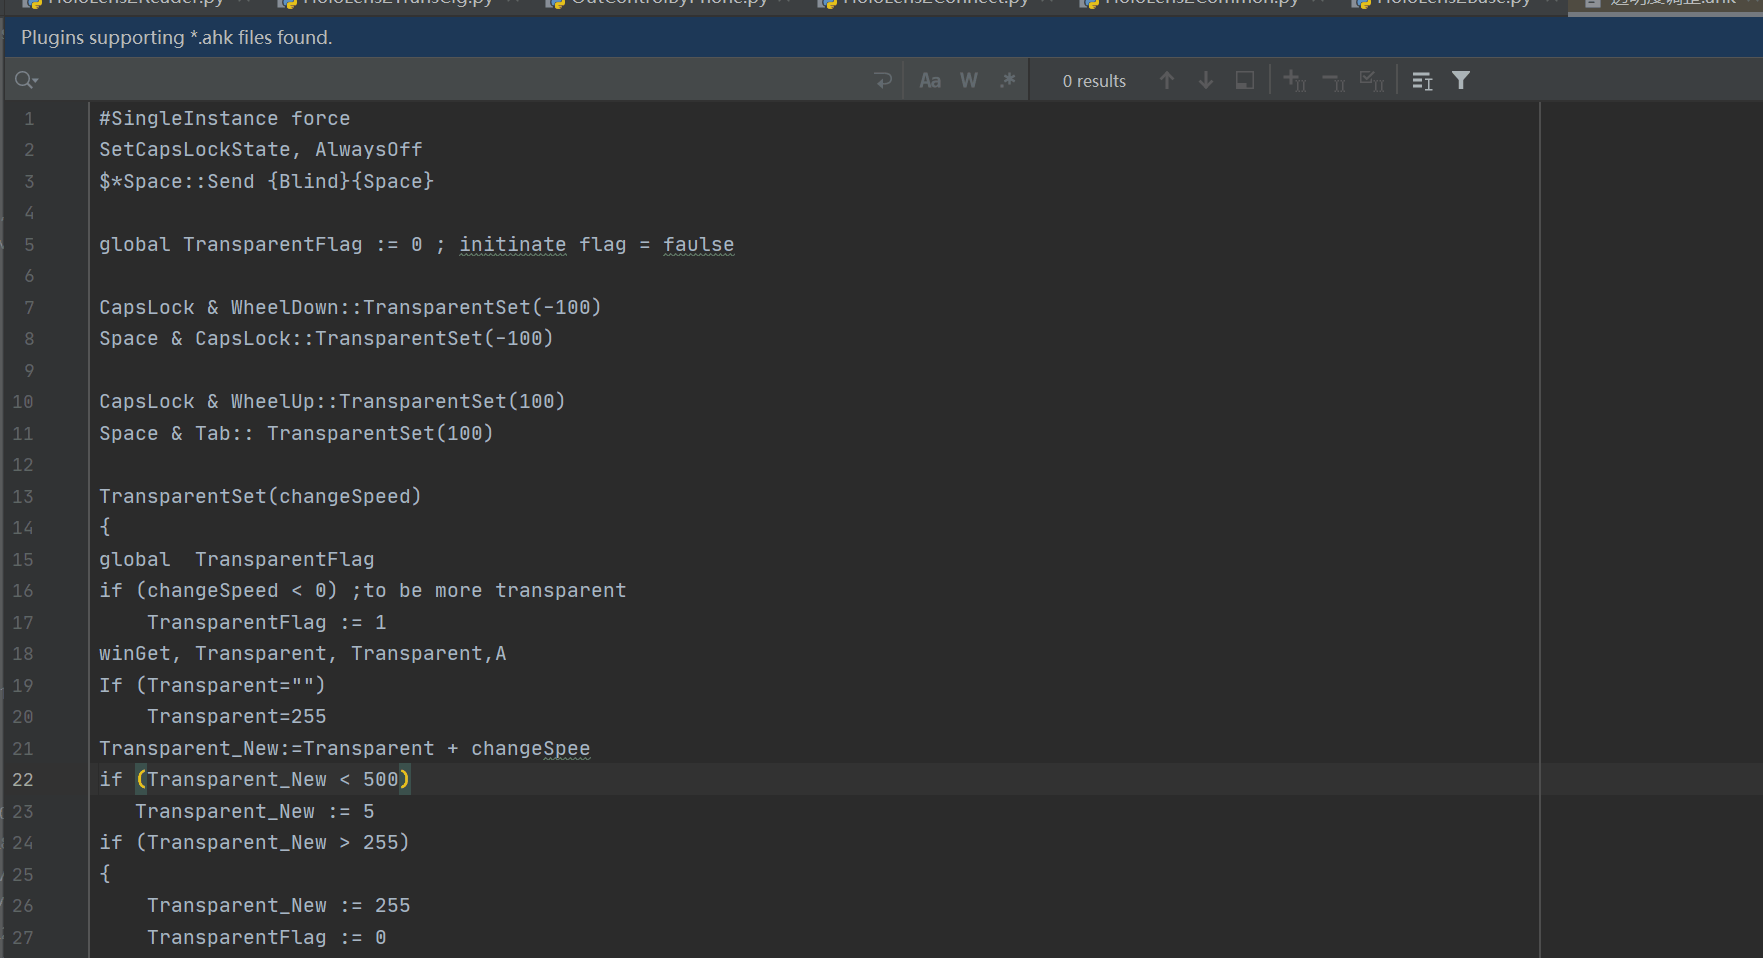Click Unselect Occurrence icon
Screen dimensions: 1763x958
(1334, 80)
